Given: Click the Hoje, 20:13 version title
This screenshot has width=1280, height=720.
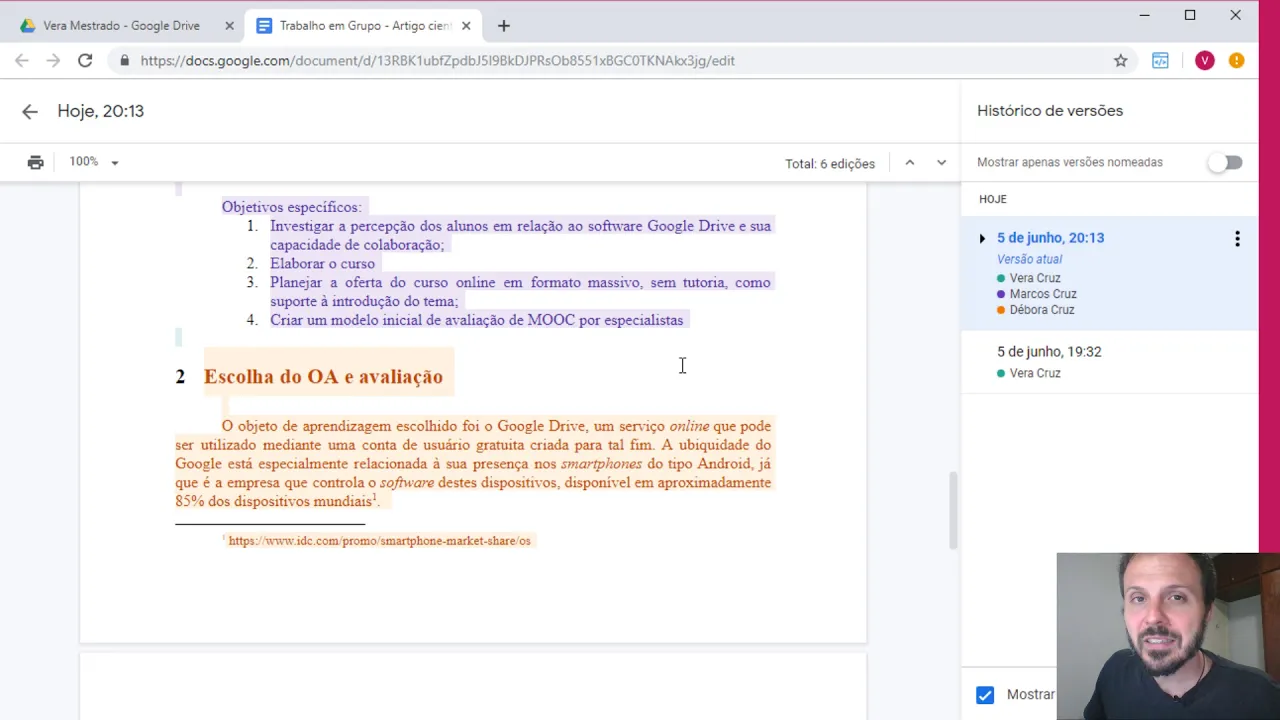Looking at the screenshot, I should pyautogui.click(x=100, y=111).
